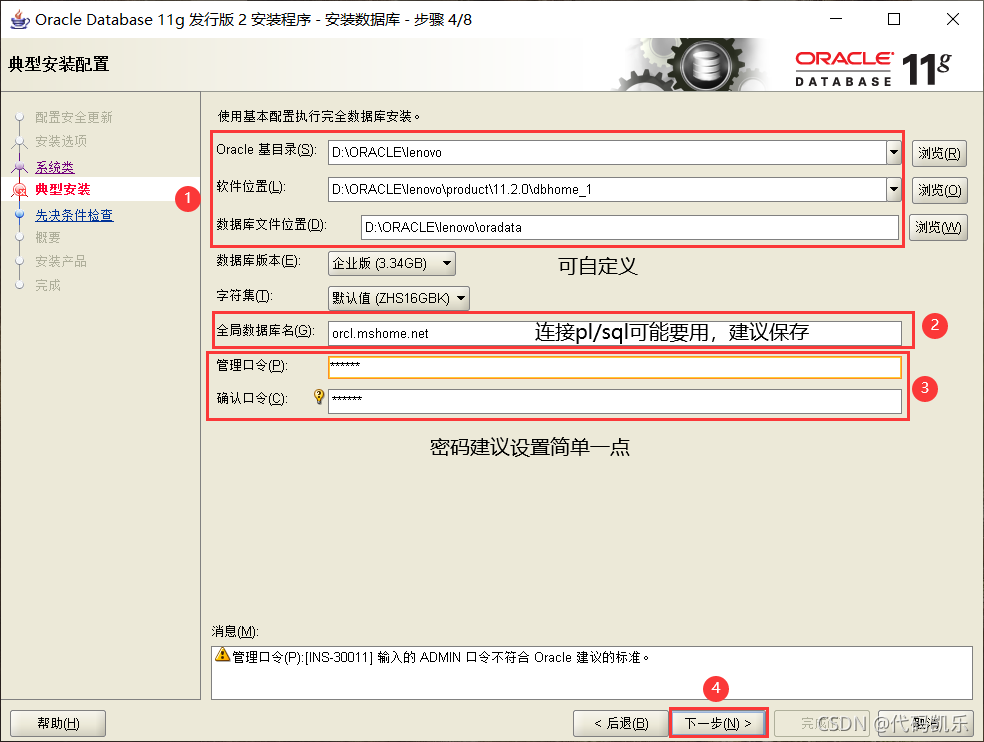Click 浏览(R) button for Oracle base
984x742 pixels.
[939, 153]
